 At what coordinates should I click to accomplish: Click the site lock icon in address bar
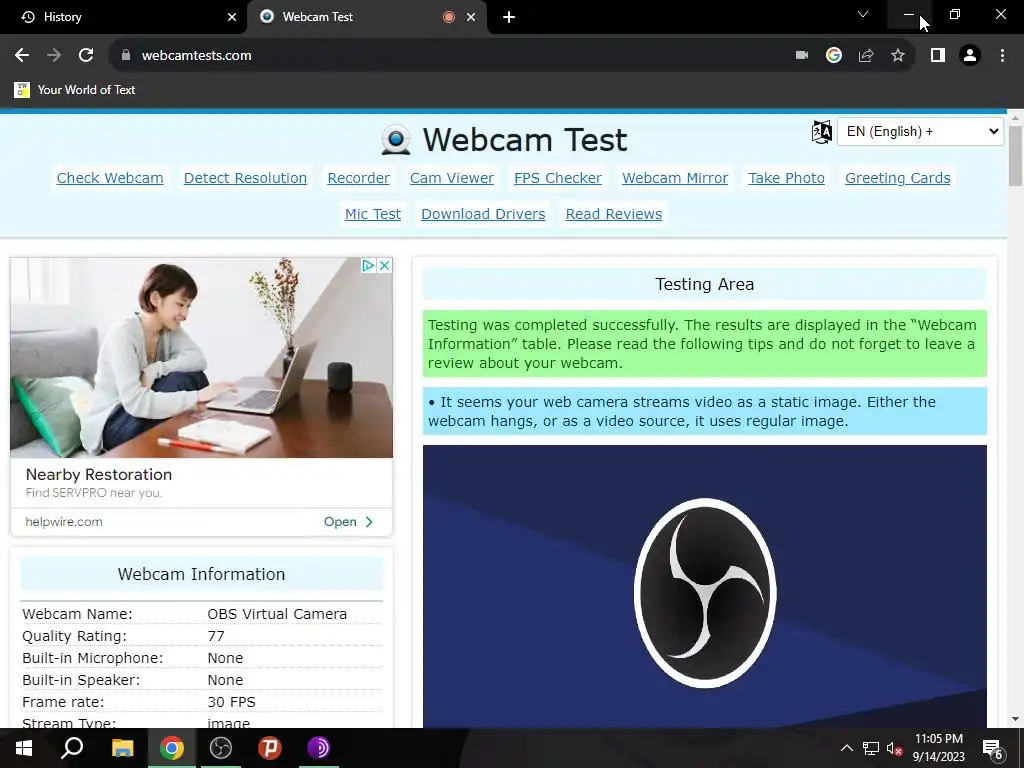tap(126, 56)
